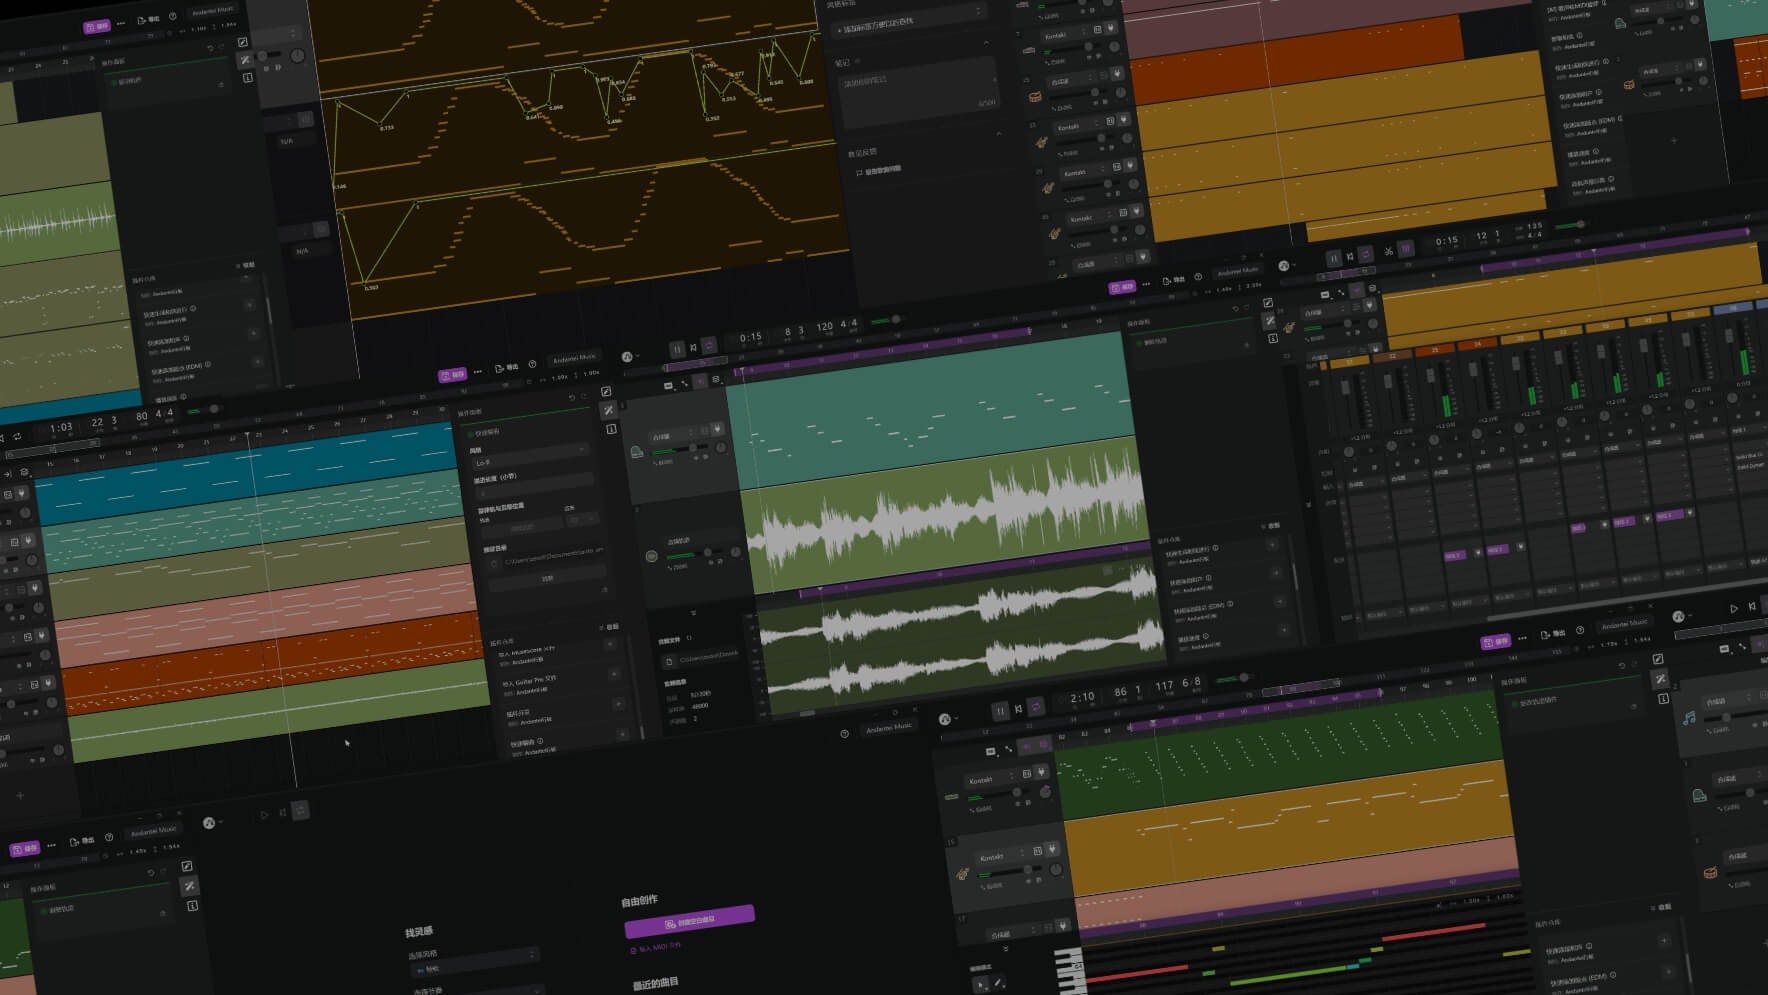Add the import Guitar Pro file action
1768x995 pixels.
615,674
